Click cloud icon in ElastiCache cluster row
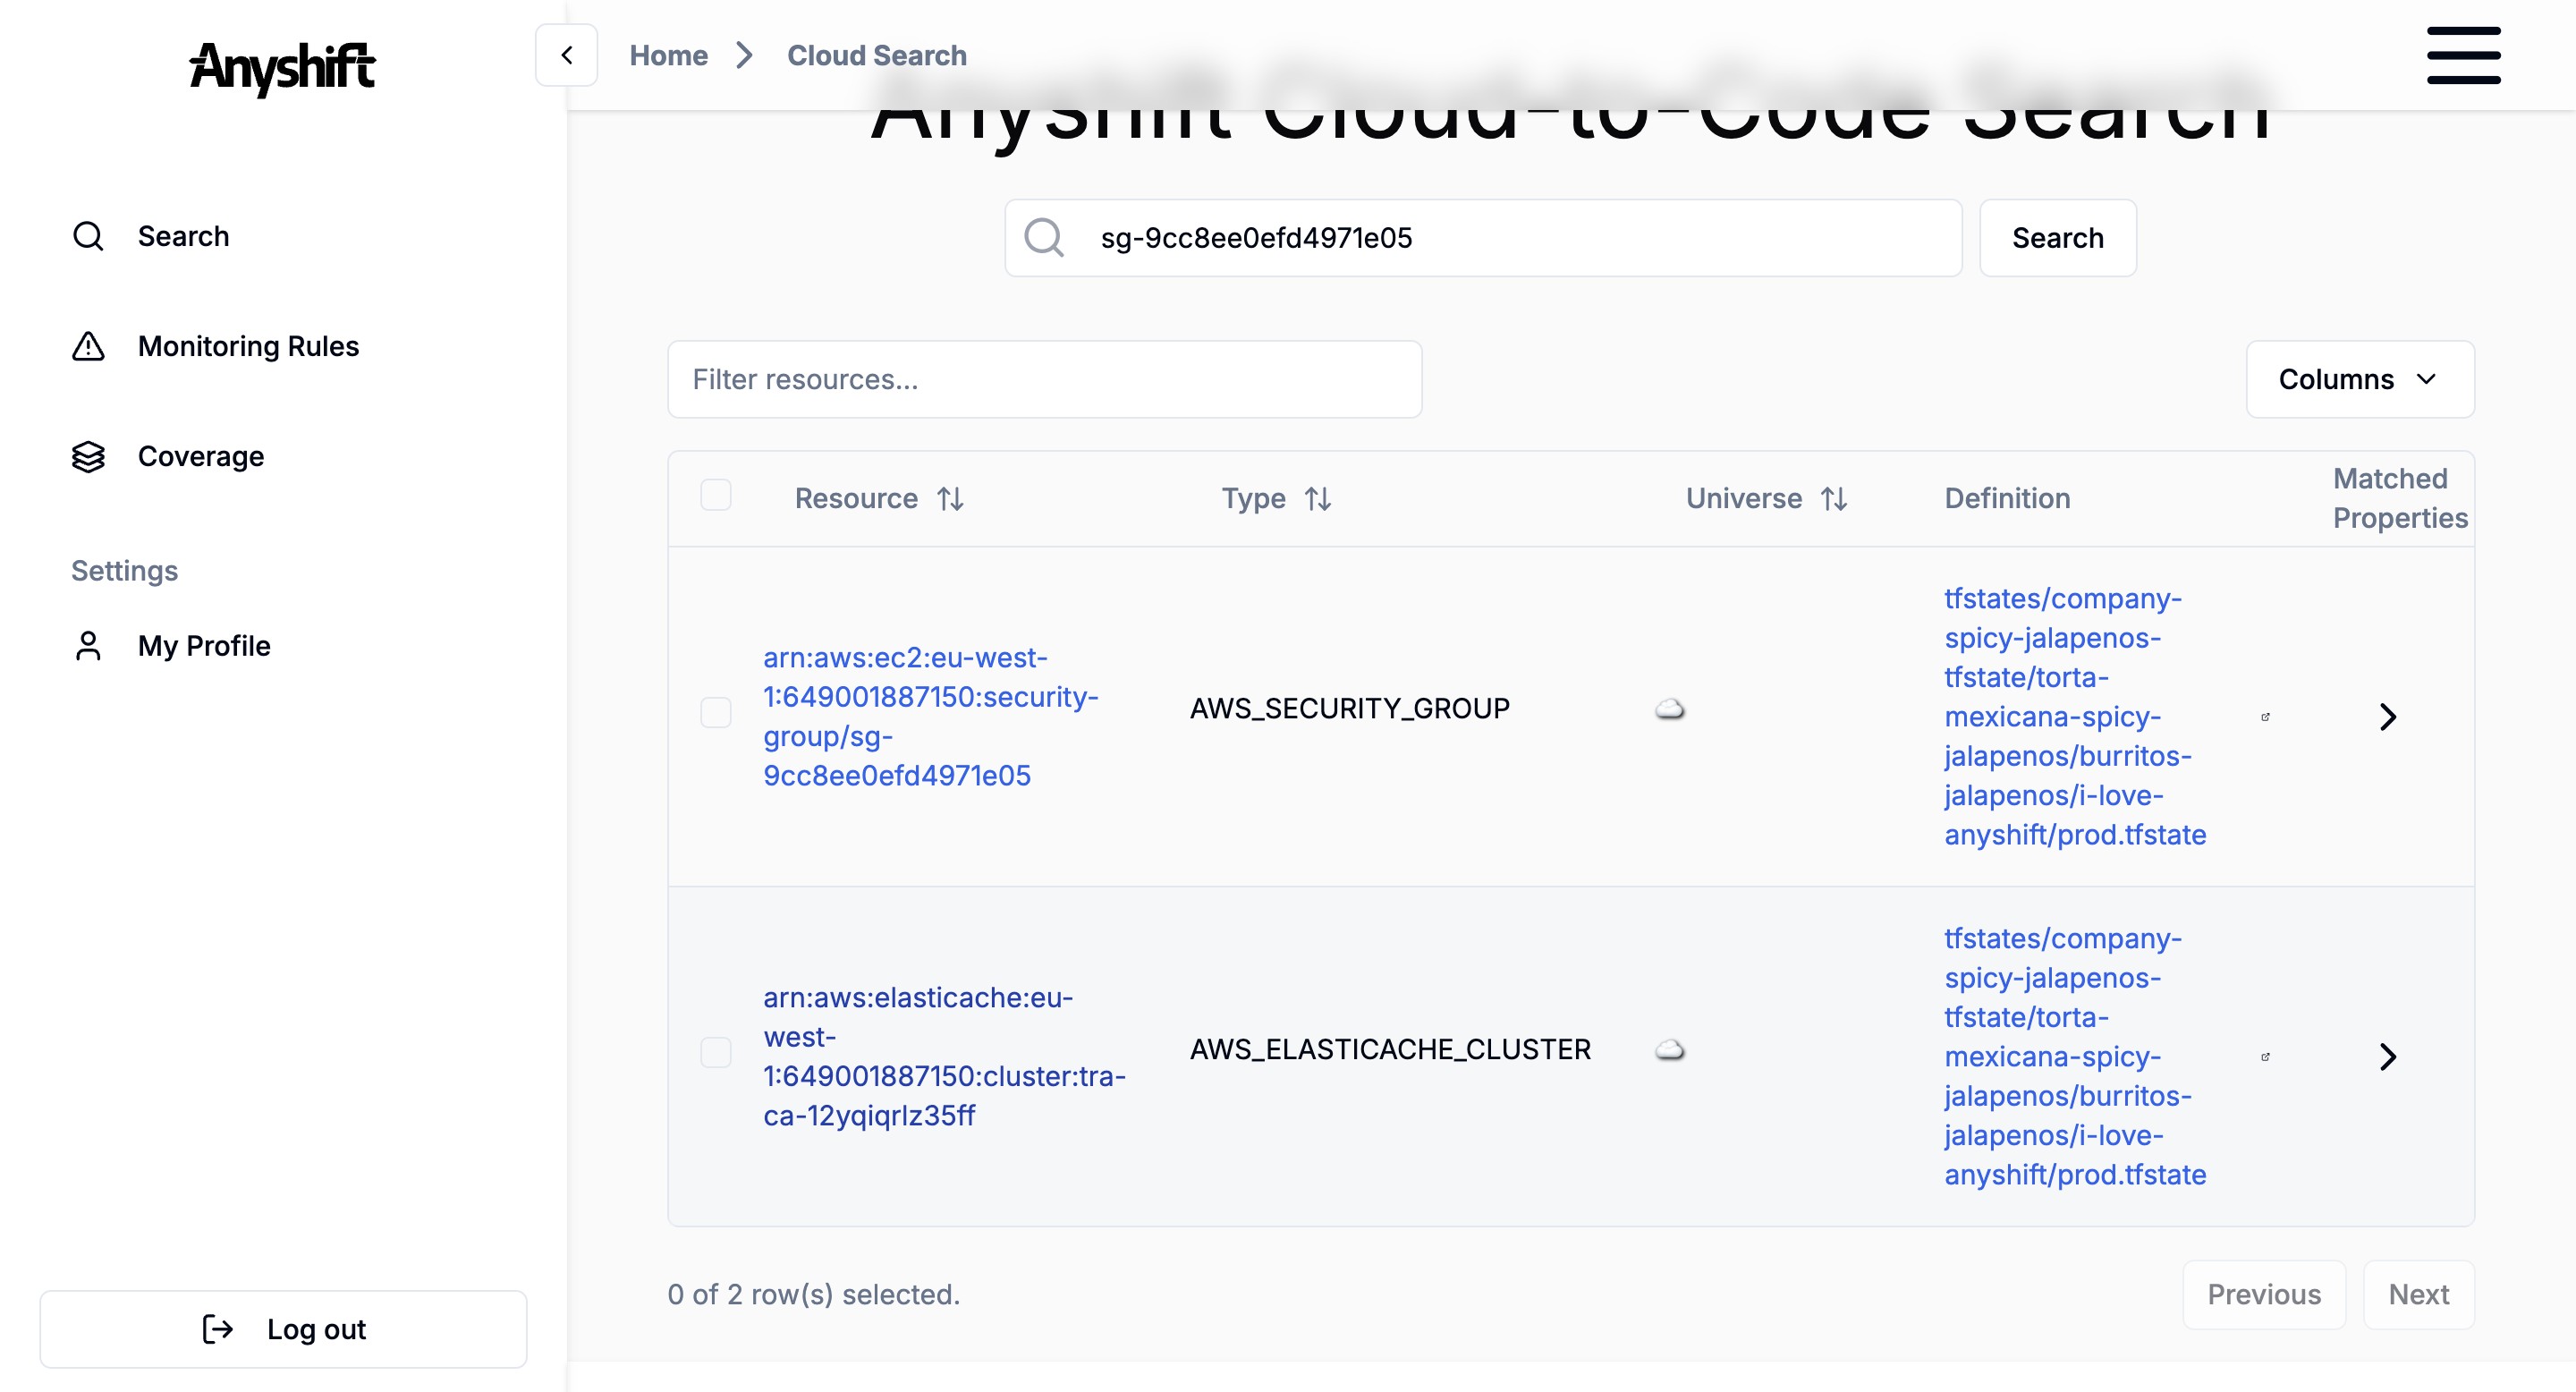The height and width of the screenshot is (1392, 2576). pos(1669,1049)
